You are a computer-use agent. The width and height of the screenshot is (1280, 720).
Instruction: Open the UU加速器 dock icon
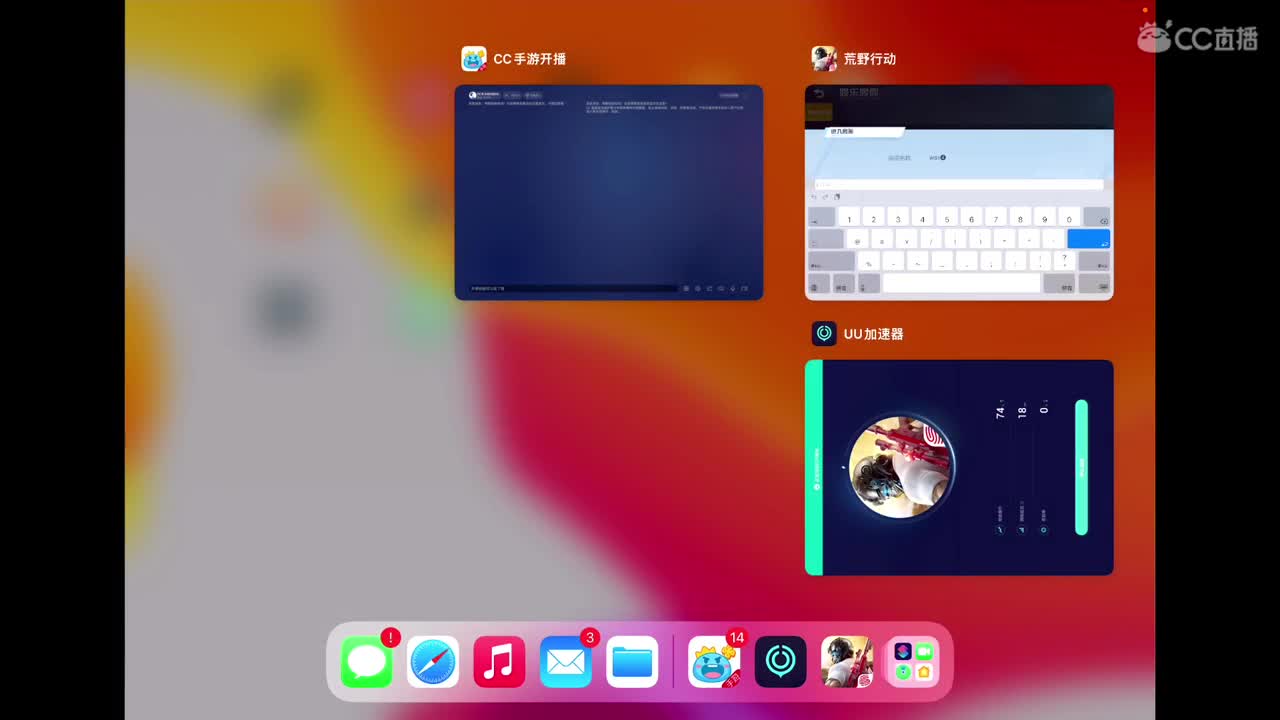point(780,661)
